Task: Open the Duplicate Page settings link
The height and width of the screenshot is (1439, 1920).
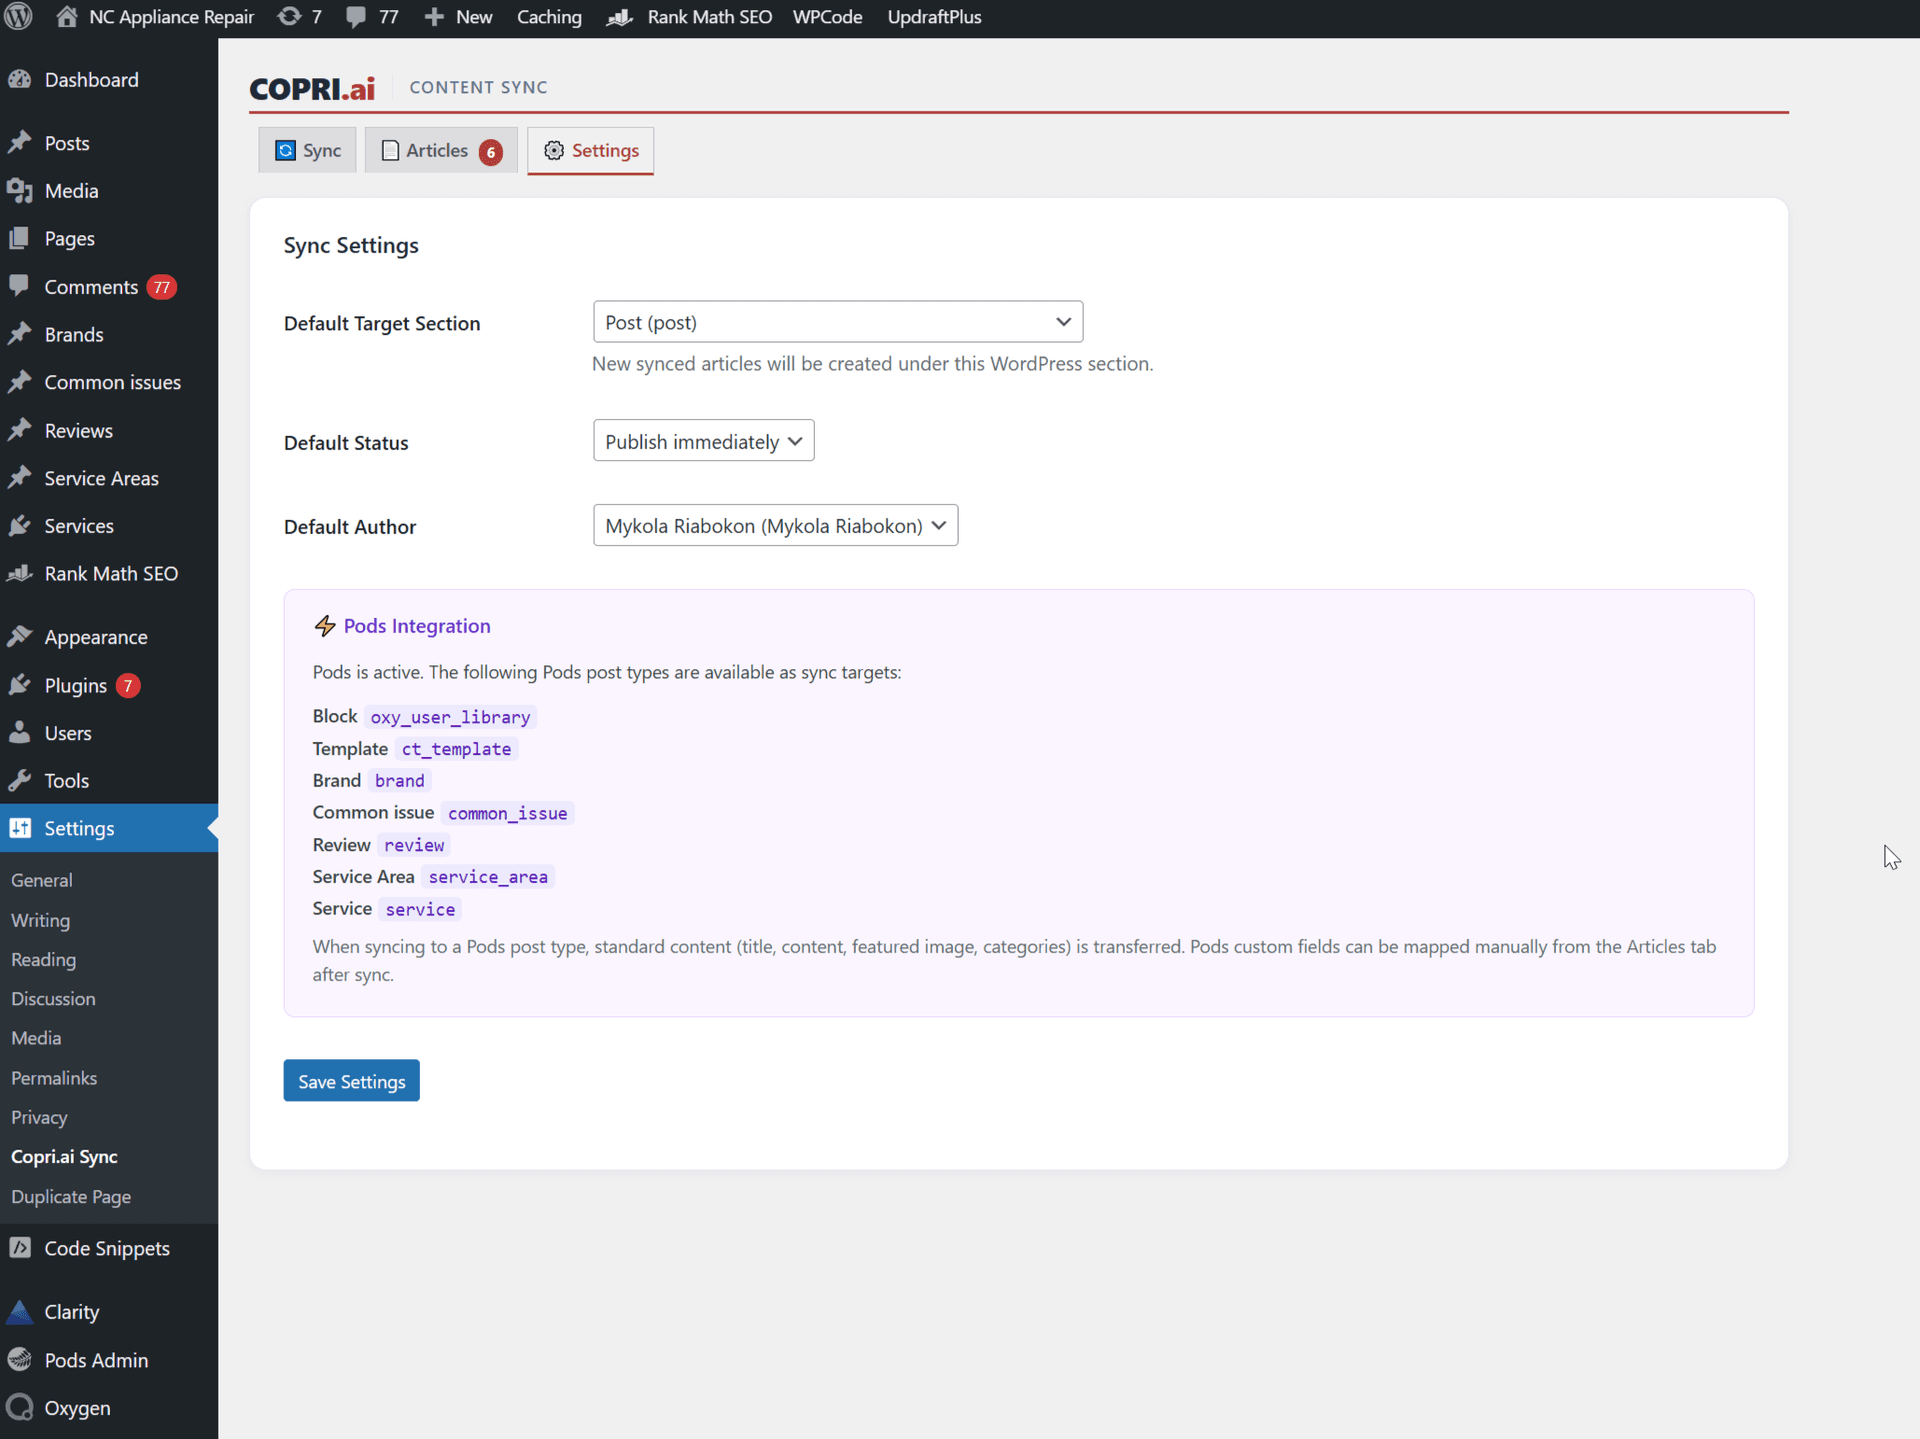Action: [71, 1196]
